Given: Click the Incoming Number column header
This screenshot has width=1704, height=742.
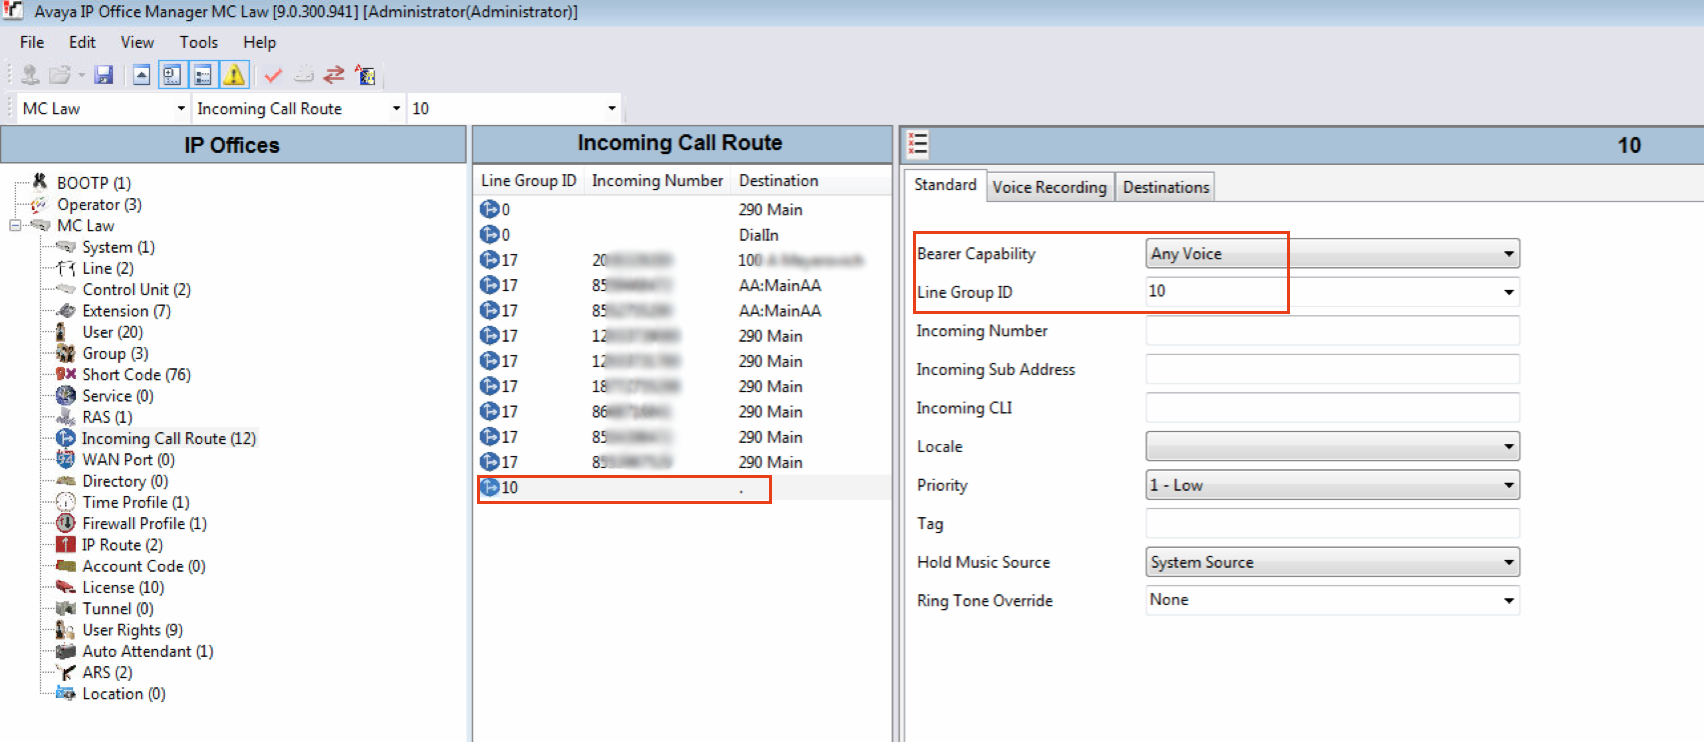Looking at the screenshot, I should pos(657,181).
